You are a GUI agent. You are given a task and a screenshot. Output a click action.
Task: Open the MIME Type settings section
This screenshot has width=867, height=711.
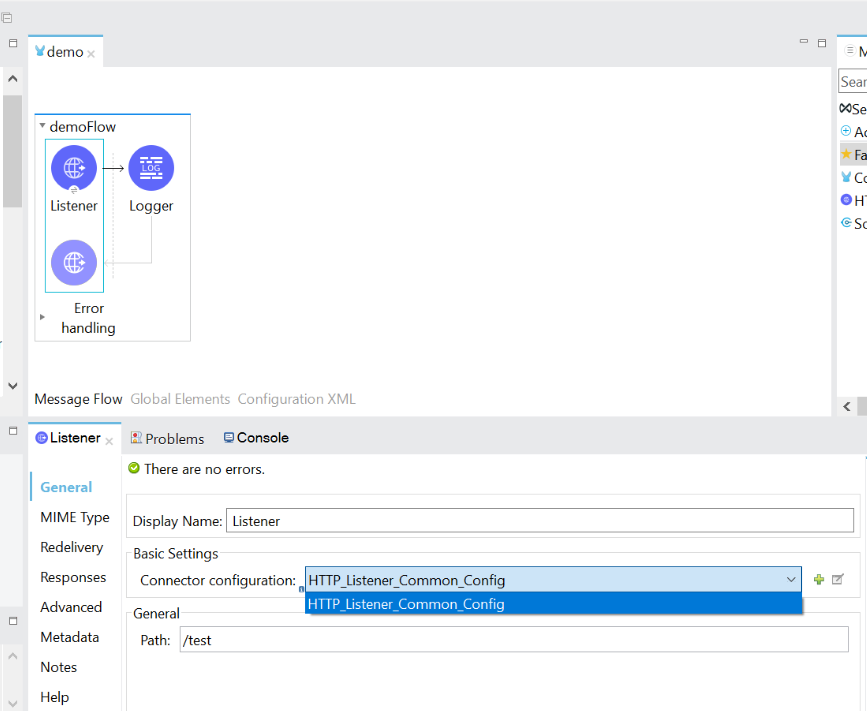75,517
